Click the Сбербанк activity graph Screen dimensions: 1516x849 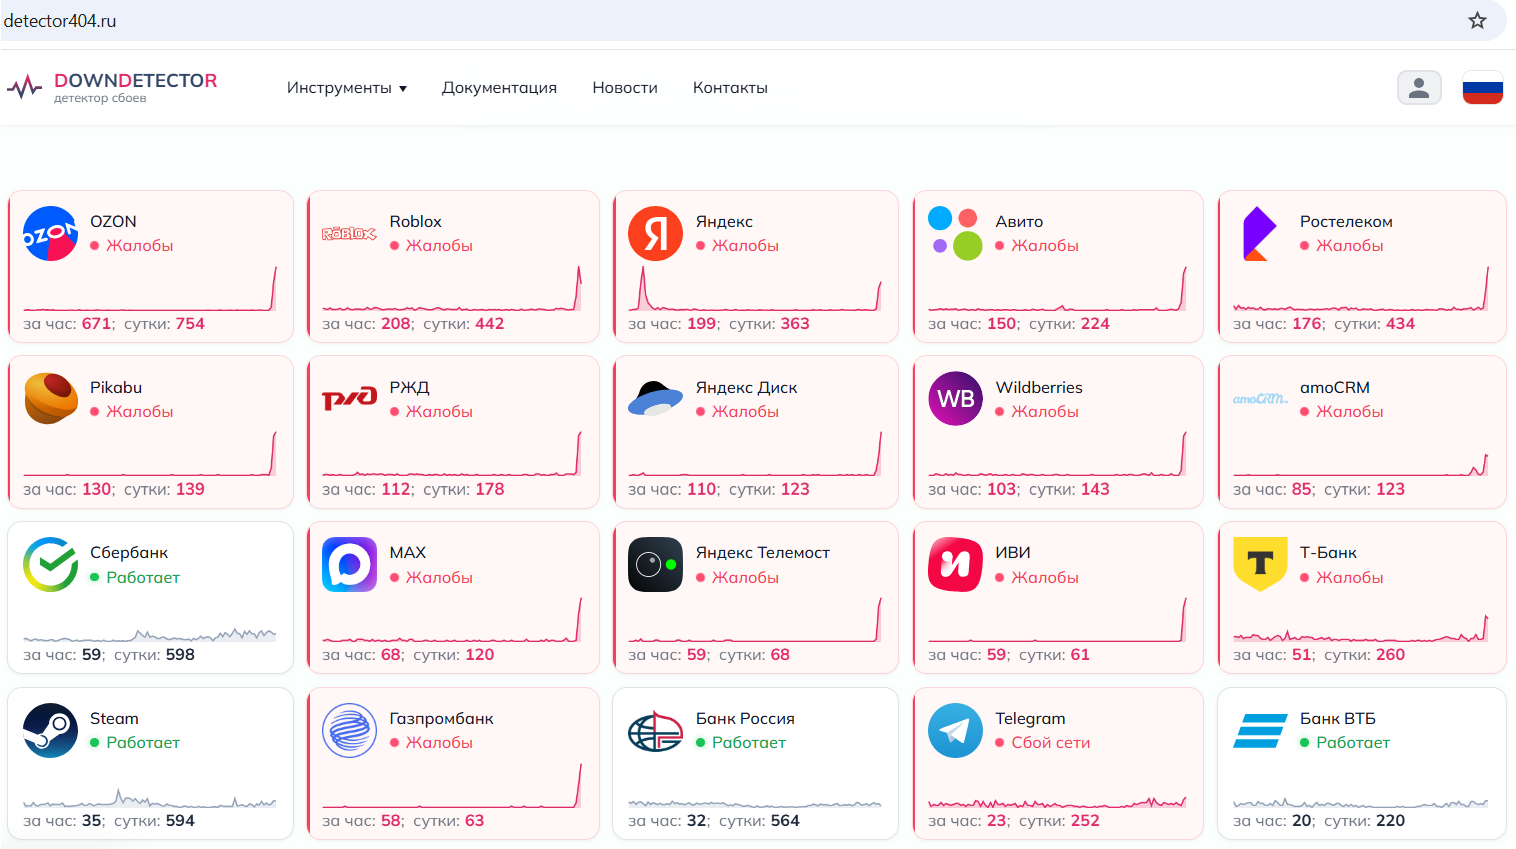(x=150, y=634)
